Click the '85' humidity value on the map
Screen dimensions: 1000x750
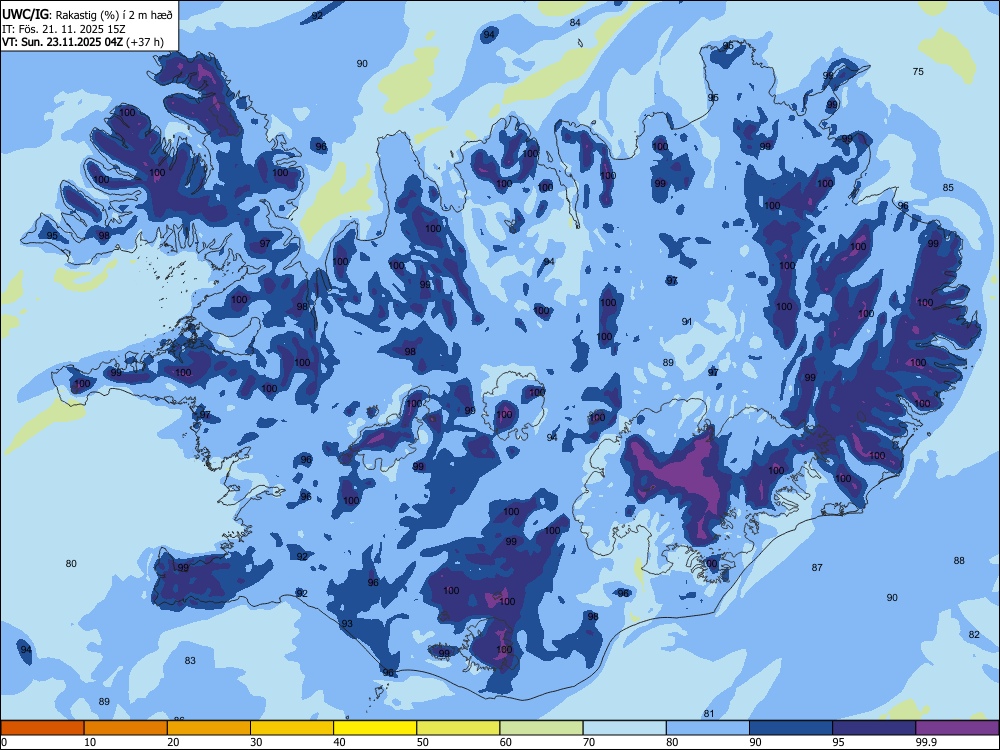coord(948,188)
